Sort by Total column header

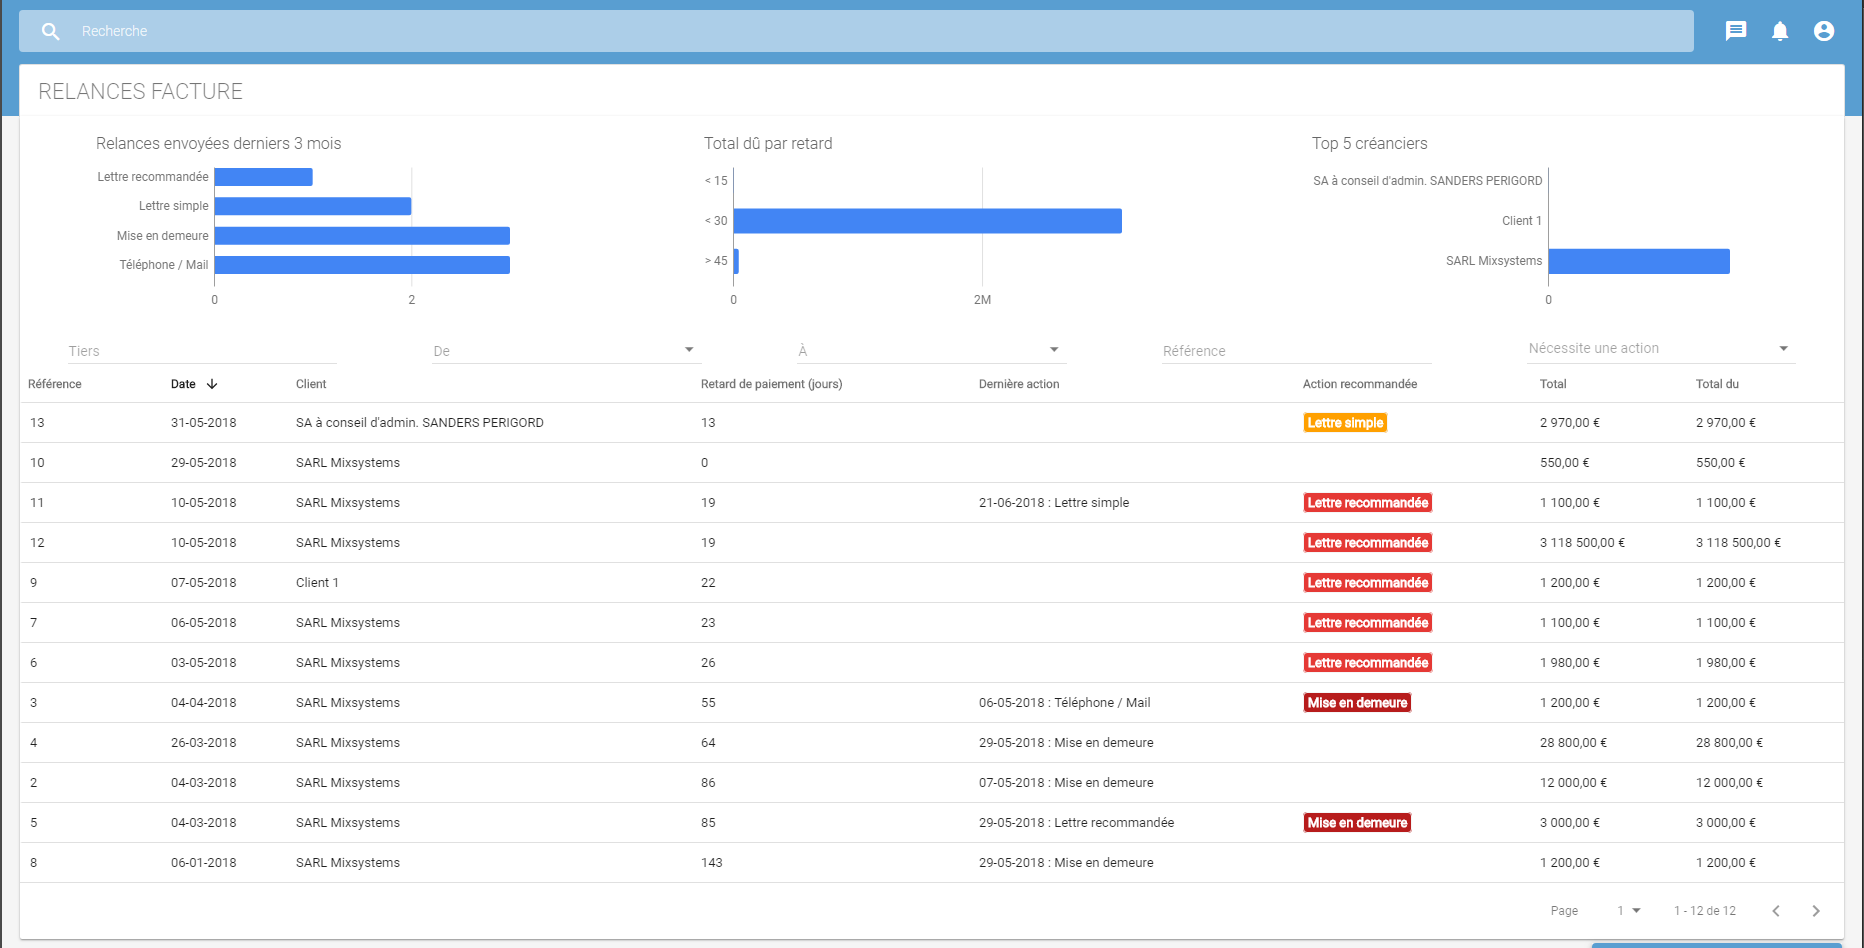pos(1553,384)
